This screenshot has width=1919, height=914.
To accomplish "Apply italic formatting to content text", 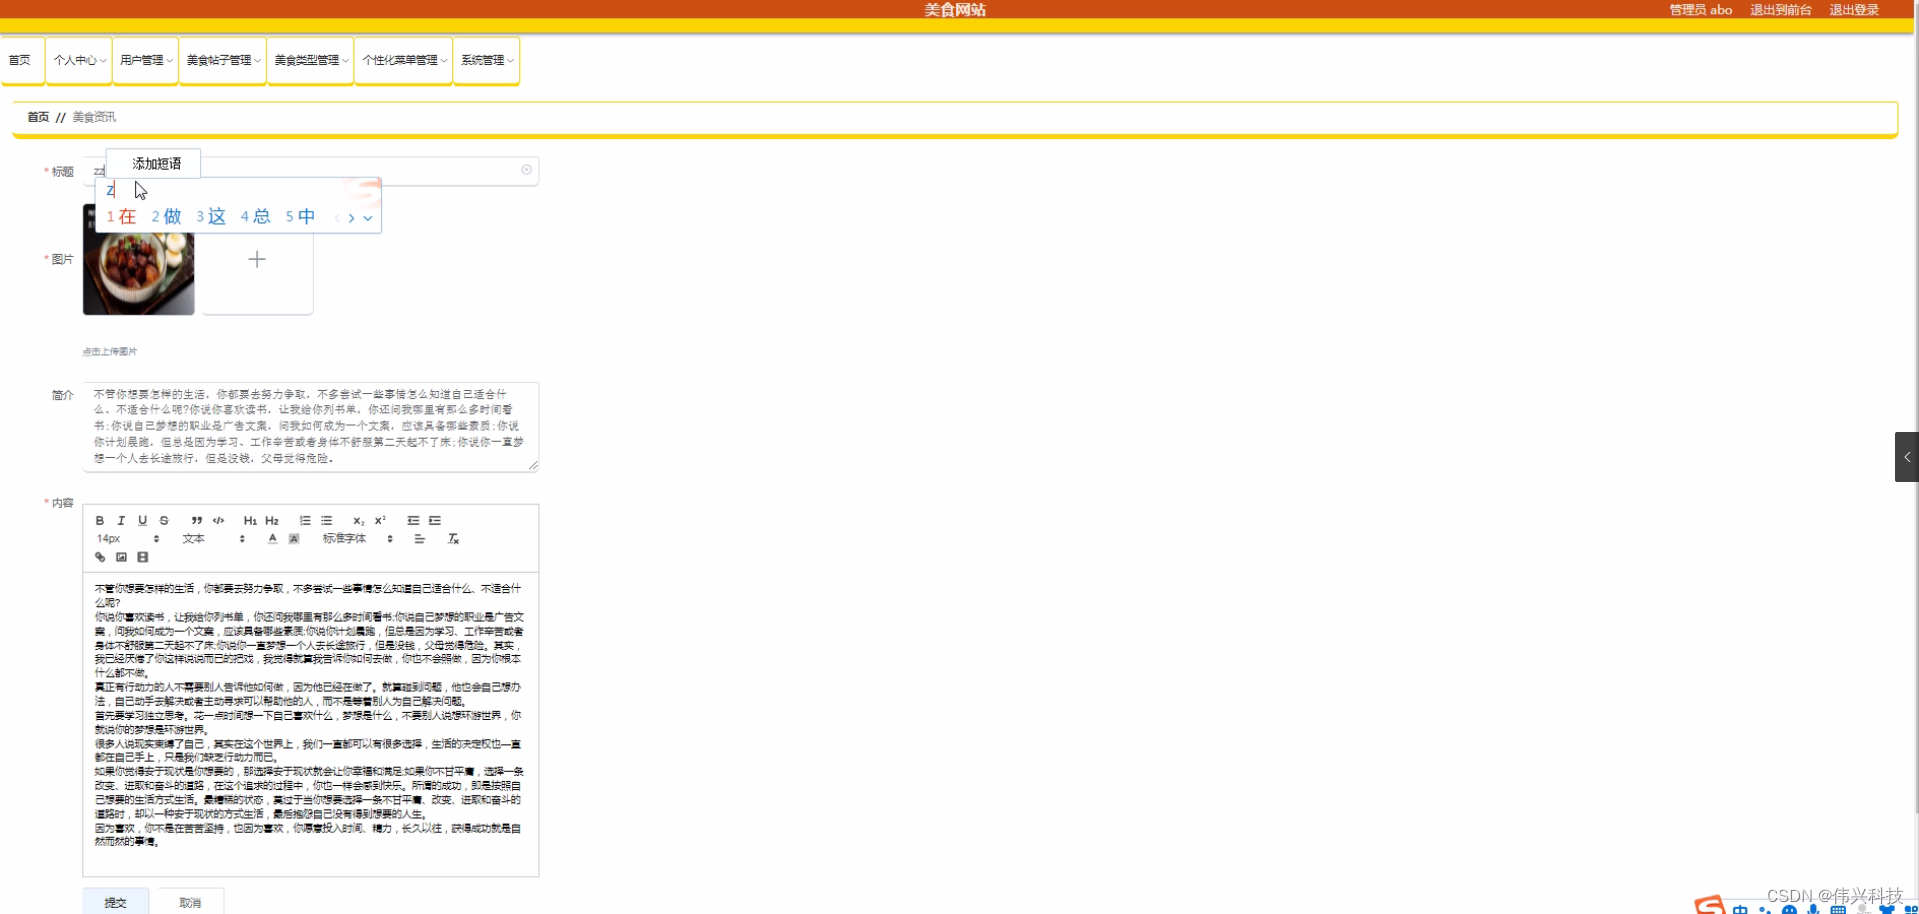I will pyautogui.click(x=121, y=520).
